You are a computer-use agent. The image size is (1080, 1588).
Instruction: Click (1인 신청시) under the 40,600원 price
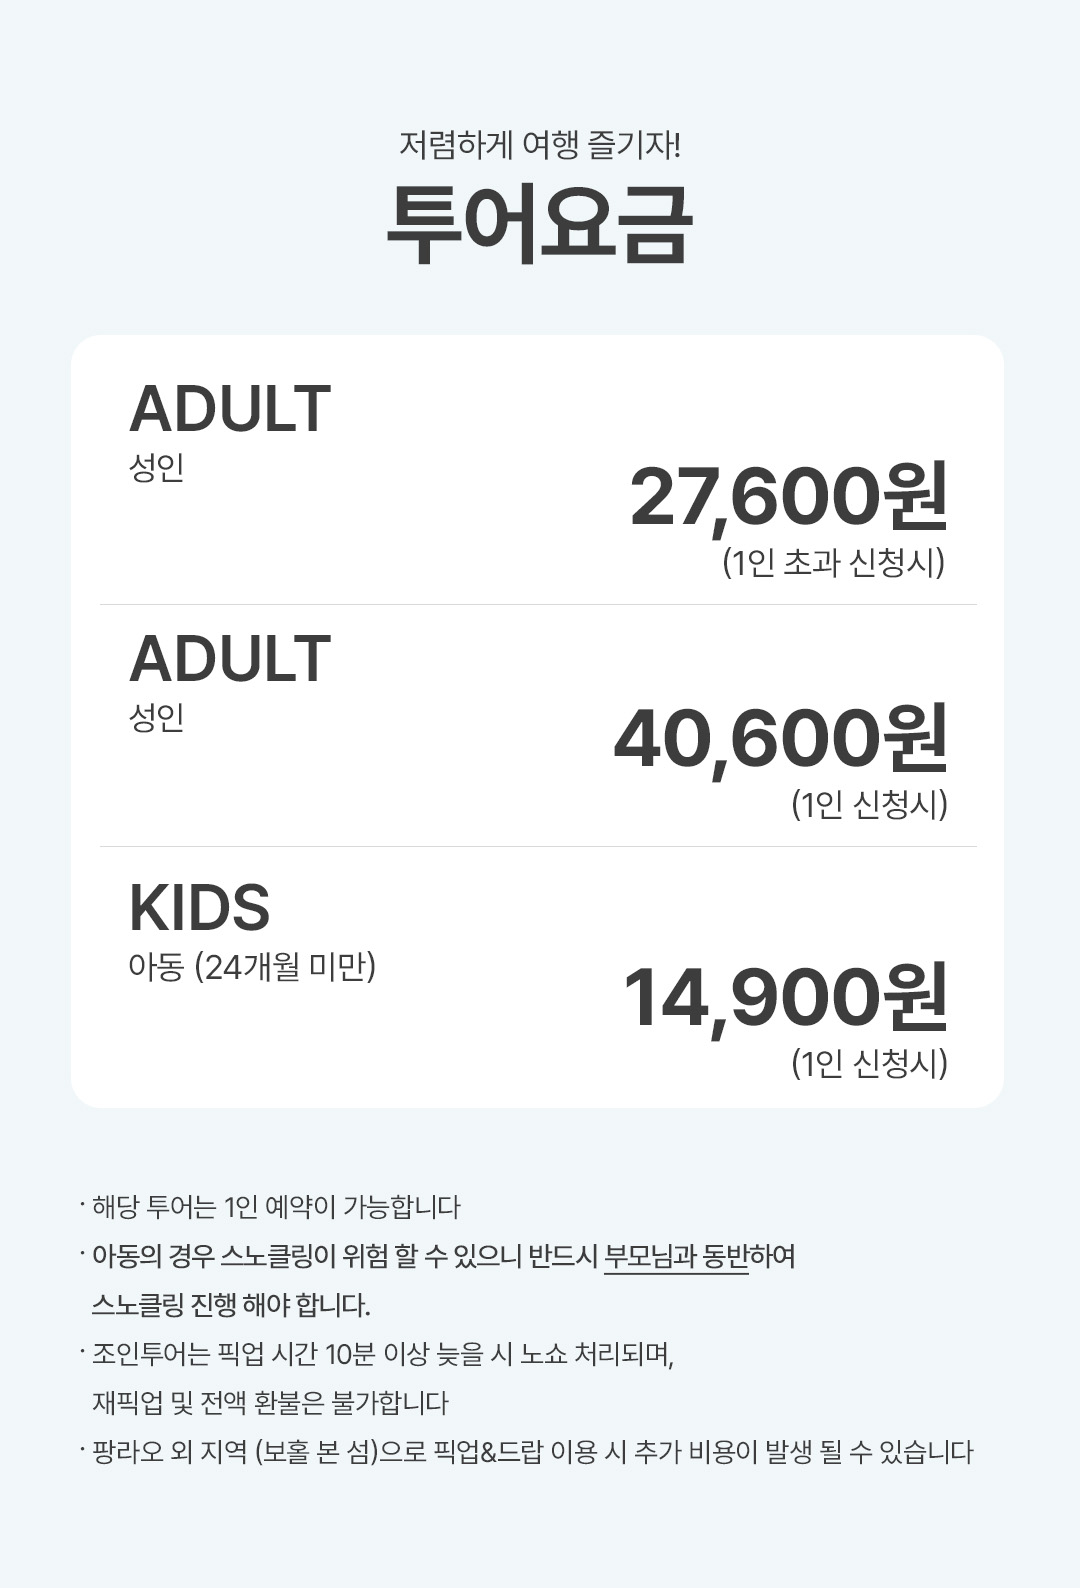869,804
